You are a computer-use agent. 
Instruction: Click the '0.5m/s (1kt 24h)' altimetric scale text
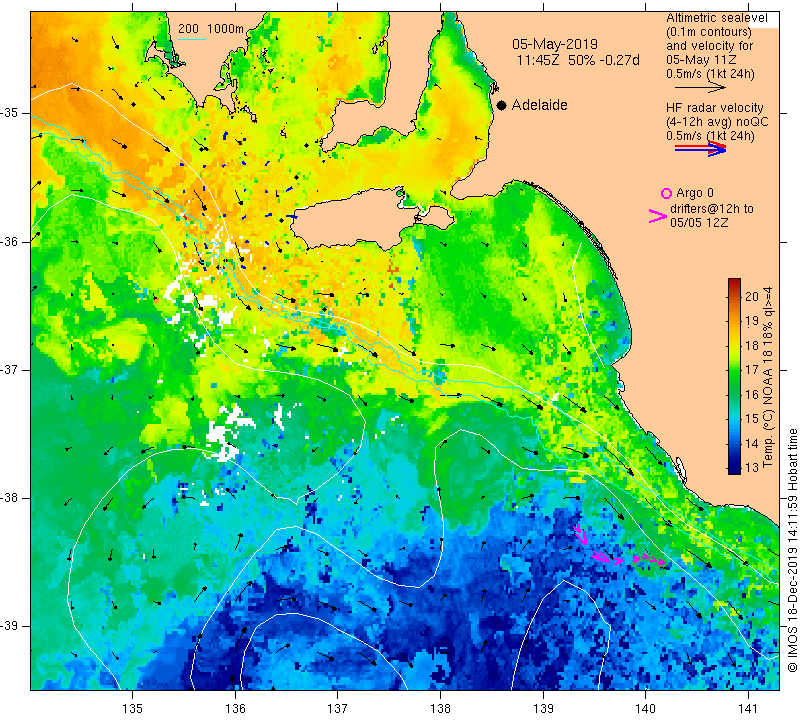710,74
